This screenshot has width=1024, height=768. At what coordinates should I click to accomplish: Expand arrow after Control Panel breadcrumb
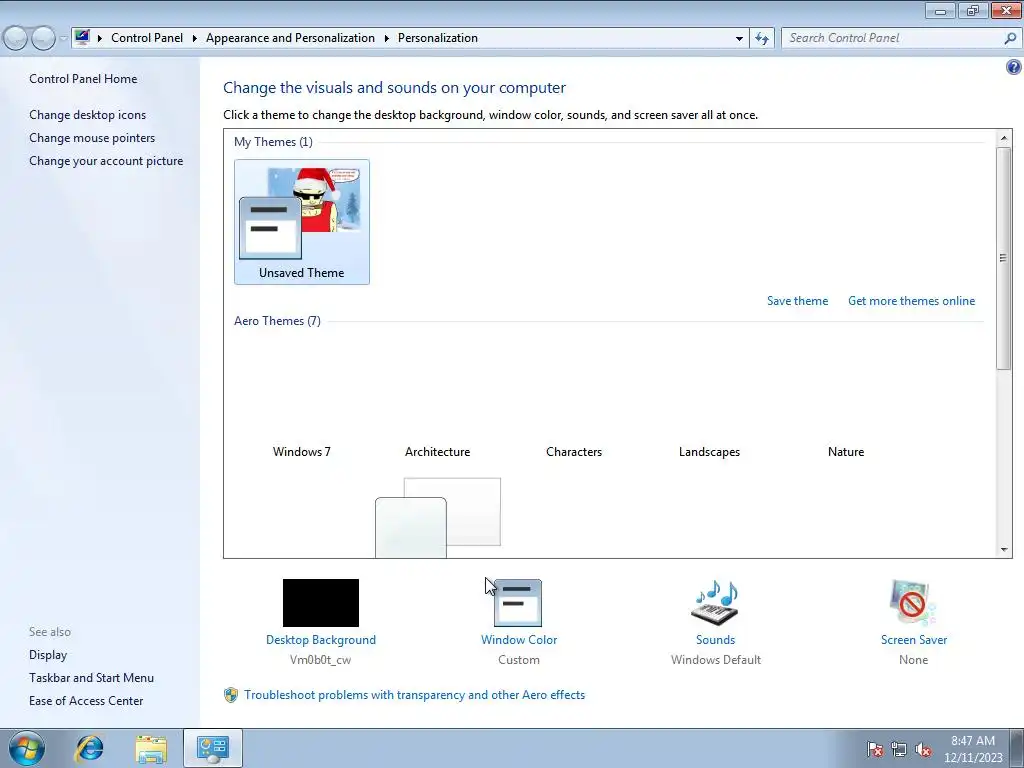tap(195, 38)
